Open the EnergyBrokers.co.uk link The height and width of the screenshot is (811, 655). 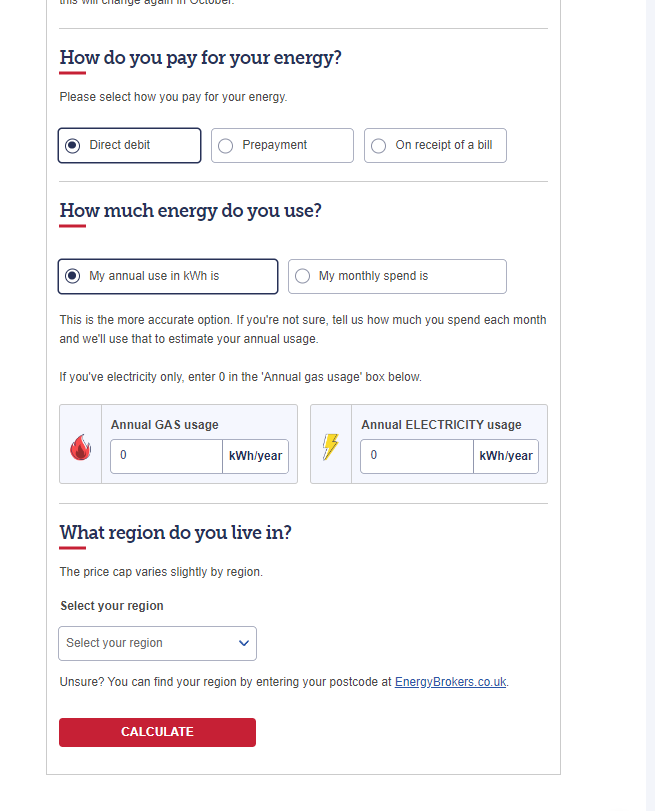click(x=451, y=682)
